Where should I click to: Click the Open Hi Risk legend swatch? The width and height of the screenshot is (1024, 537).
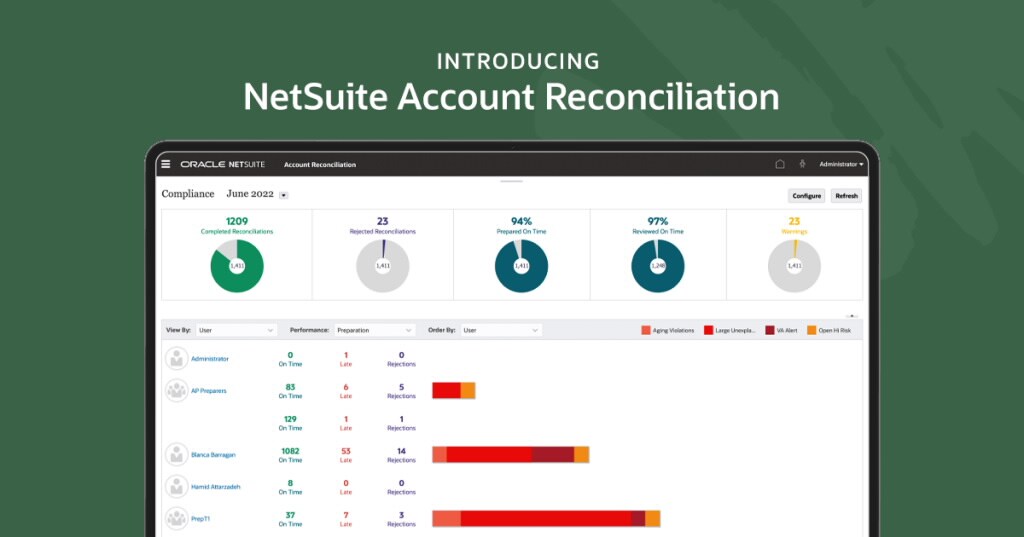point(812,331)
